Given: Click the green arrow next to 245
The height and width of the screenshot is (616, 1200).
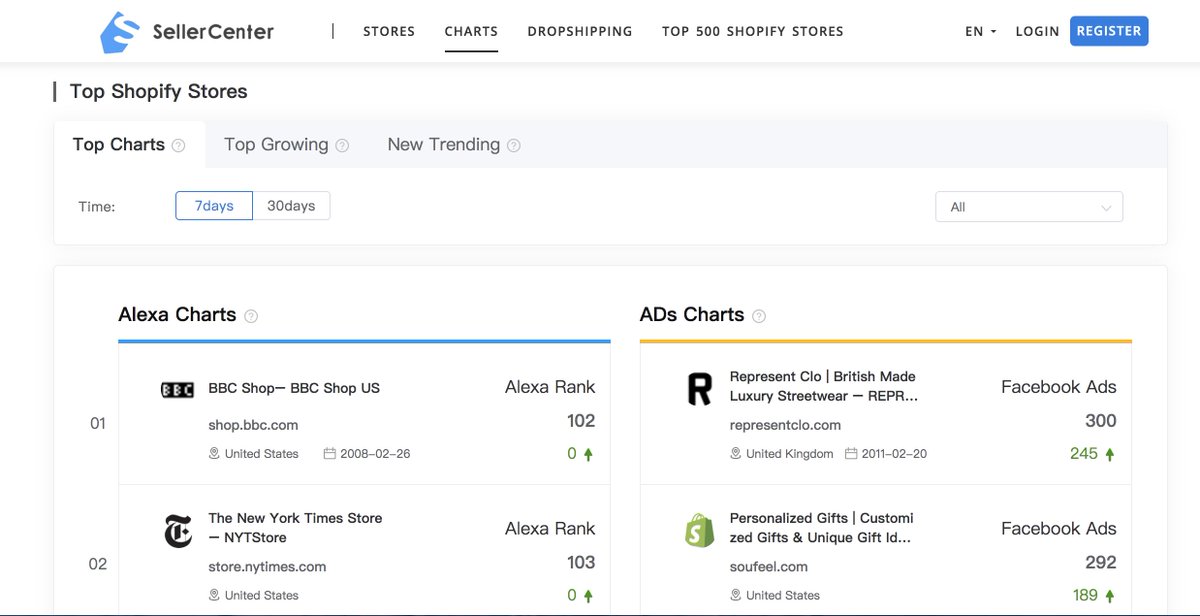Looking at the screenshot, I should [1110, 454].
